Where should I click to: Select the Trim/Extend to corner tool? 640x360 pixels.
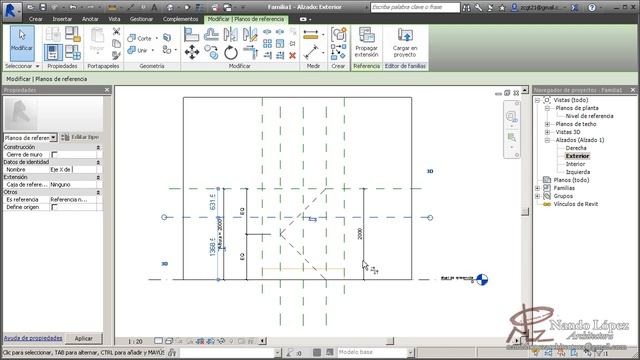(250, 52)
